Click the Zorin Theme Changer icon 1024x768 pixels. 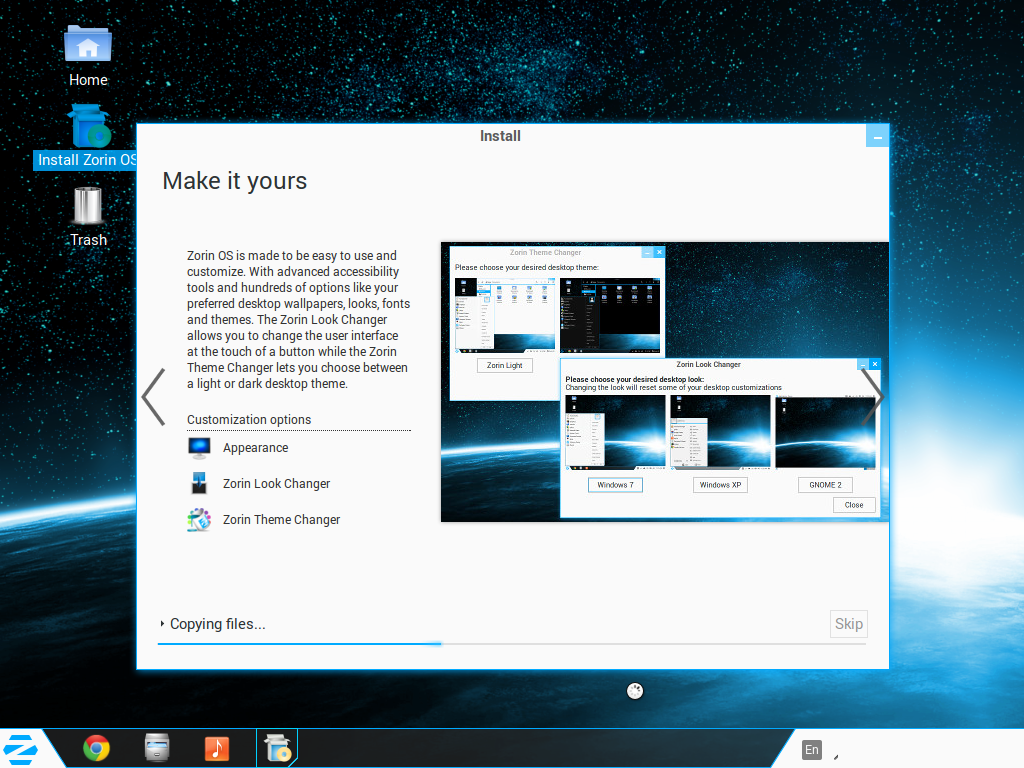199,520
